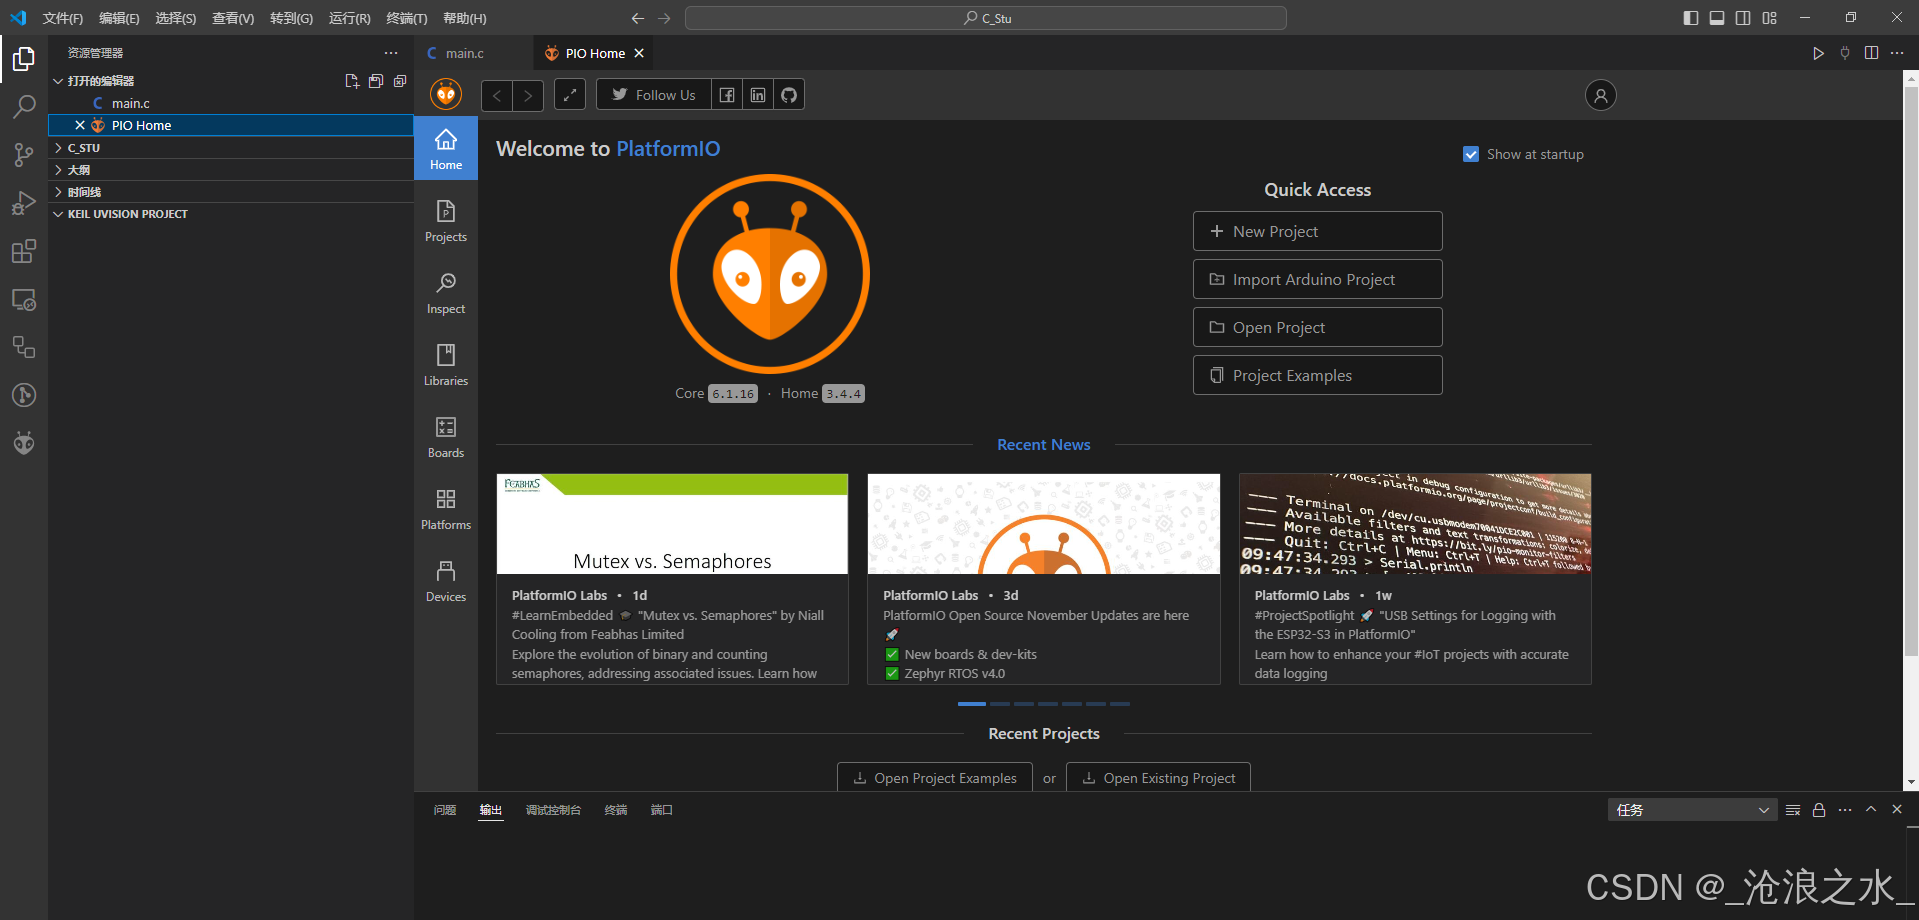Screen dimensions: 1919x920
Task: Open PIO Projects section
Action: coord(446,221)
